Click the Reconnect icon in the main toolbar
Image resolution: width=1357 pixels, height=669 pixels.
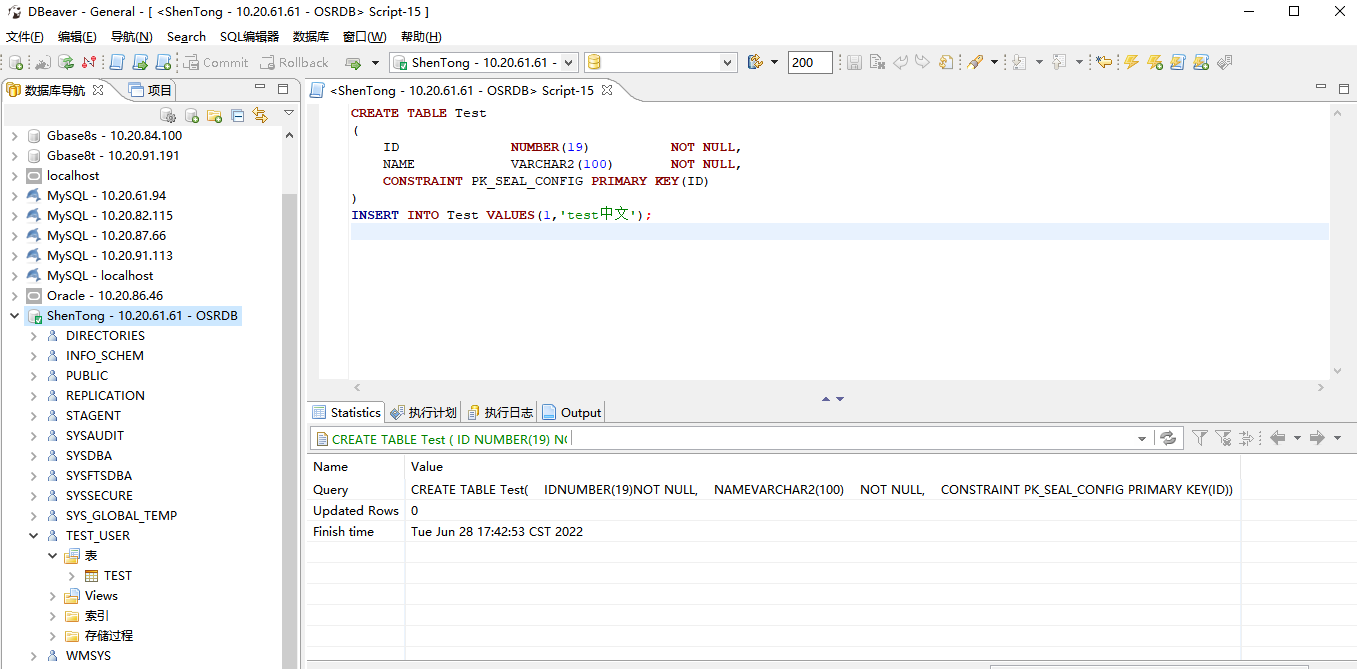[66, 62]
